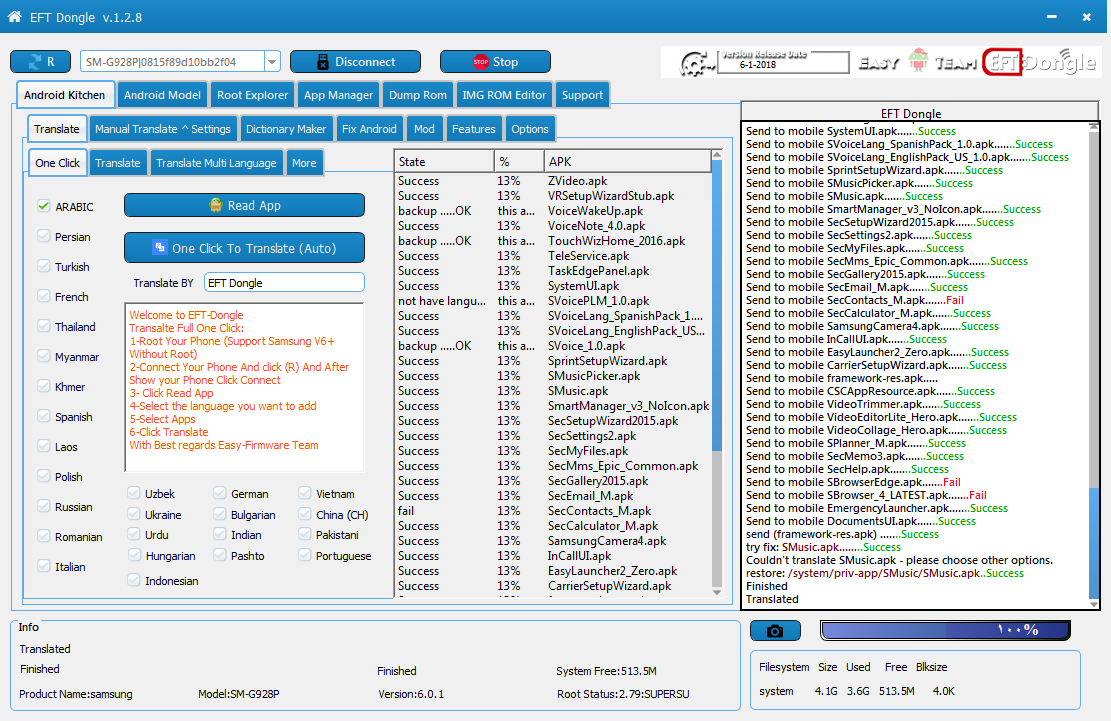Viewport: 1111px width, 721px height.
Task: Open the Options tab
Action: (529, 129)
